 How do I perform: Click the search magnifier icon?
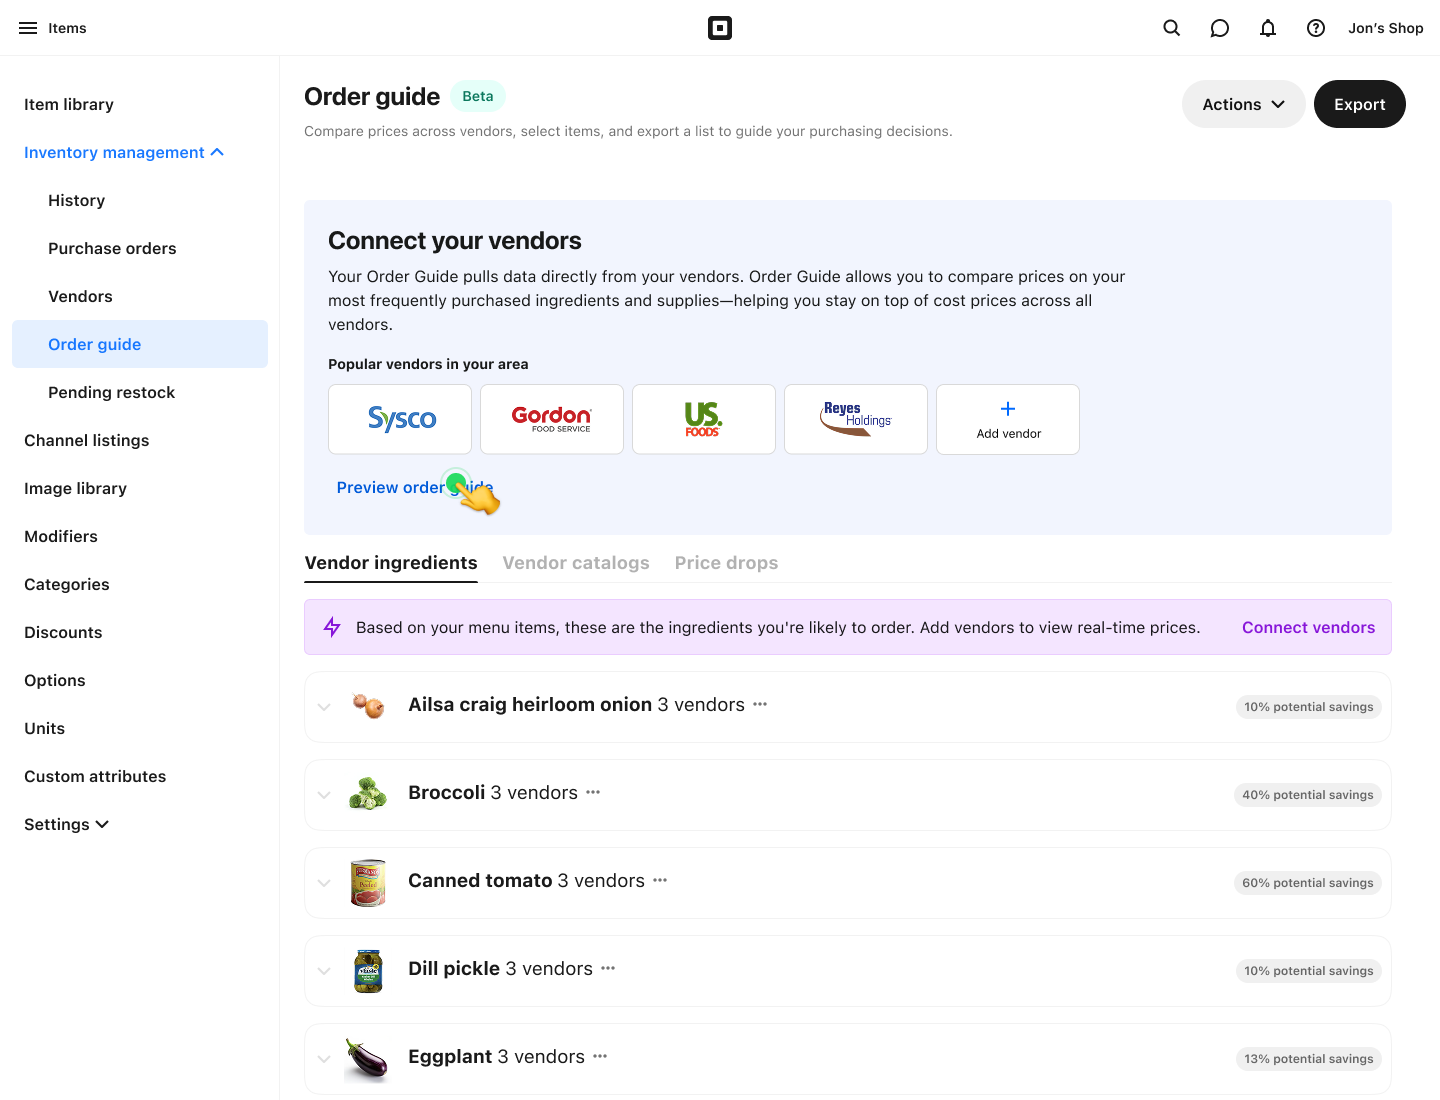[x=1172, y=28]
